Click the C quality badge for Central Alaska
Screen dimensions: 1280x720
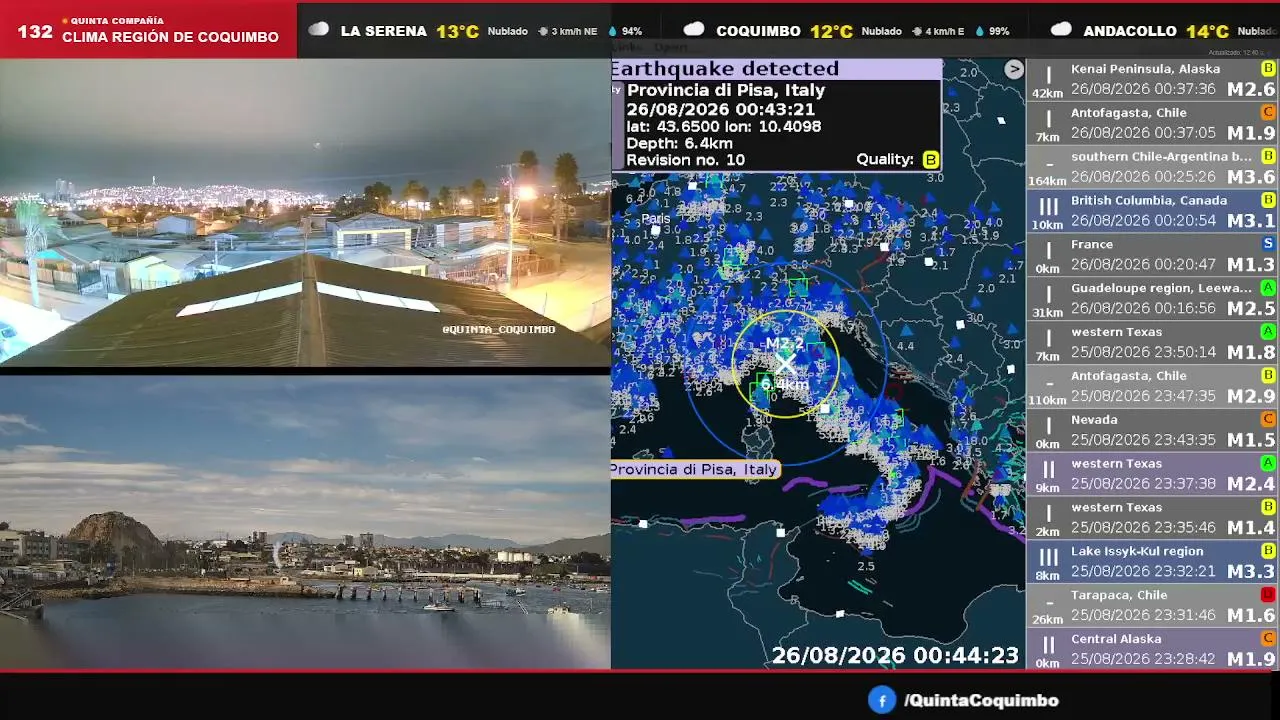click(1268, 638)
